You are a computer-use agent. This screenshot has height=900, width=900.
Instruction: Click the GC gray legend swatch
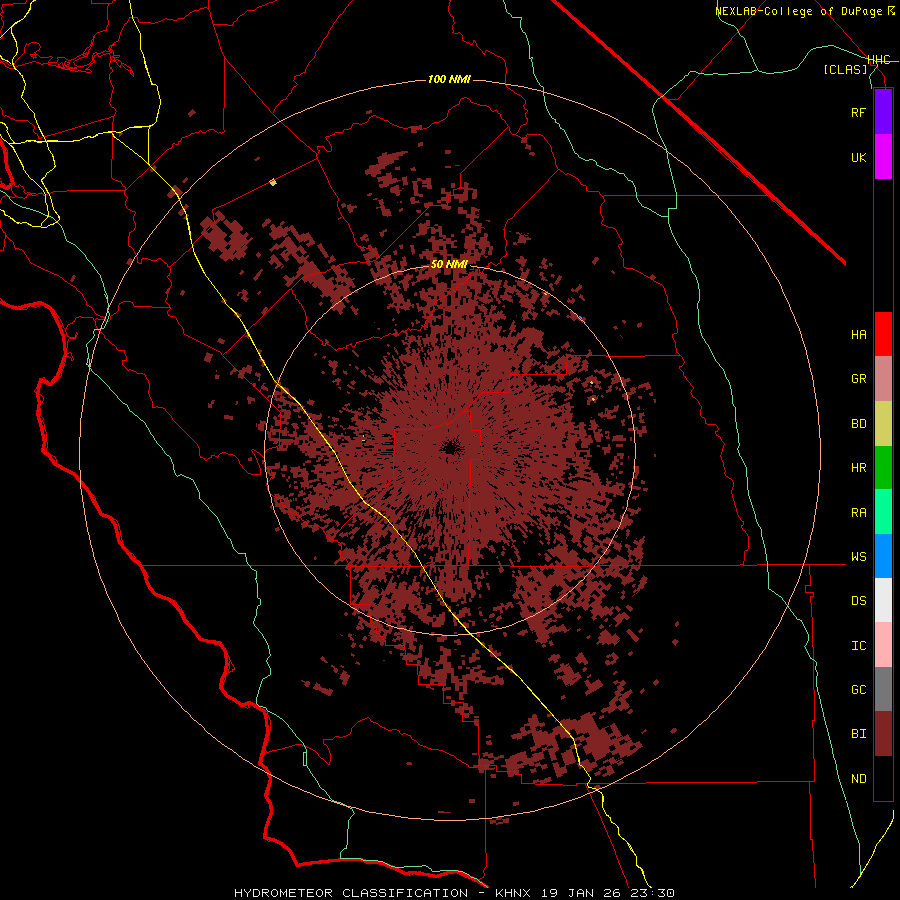[x=883, y=689]
